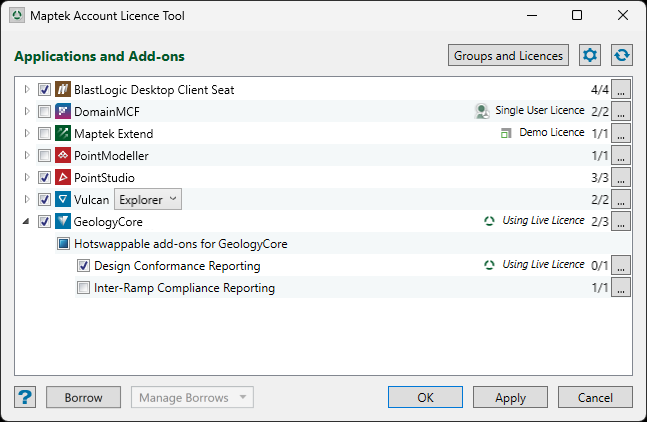Uncheck Design Conformance Reporting add-on
Image resolution: width=647 pixels, height=422 pixels.
pyautogui.click(x=84, y=266)
